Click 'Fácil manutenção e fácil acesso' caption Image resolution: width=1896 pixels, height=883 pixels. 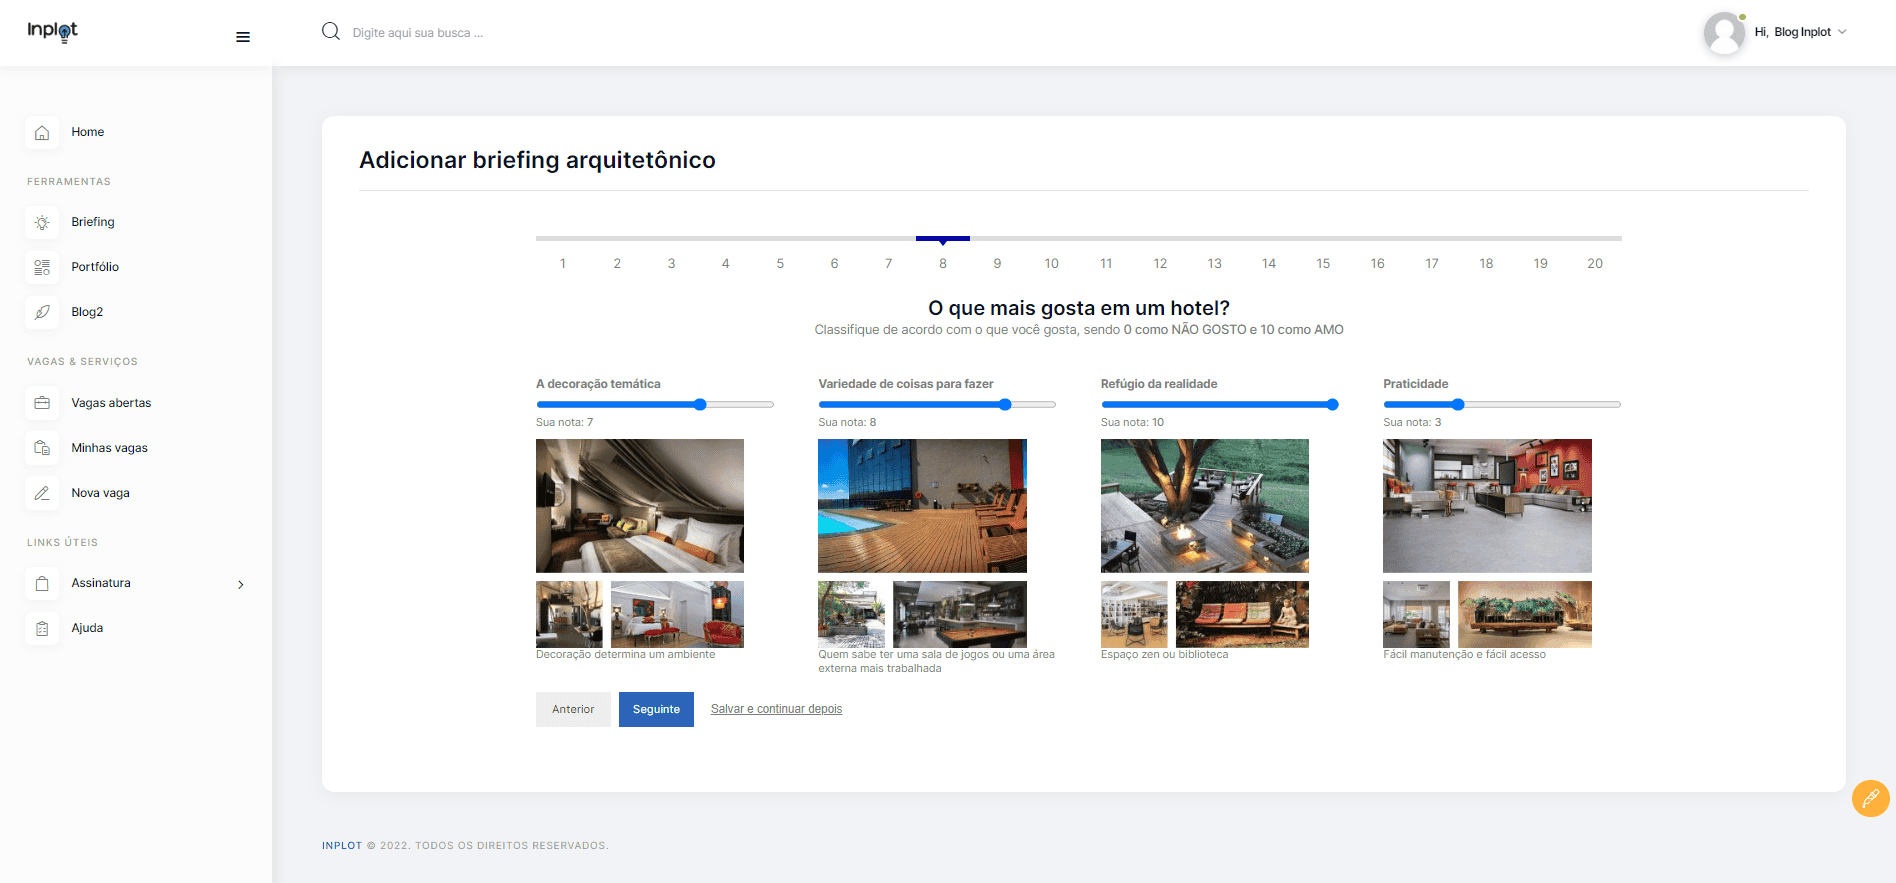tap(1464, 655)
